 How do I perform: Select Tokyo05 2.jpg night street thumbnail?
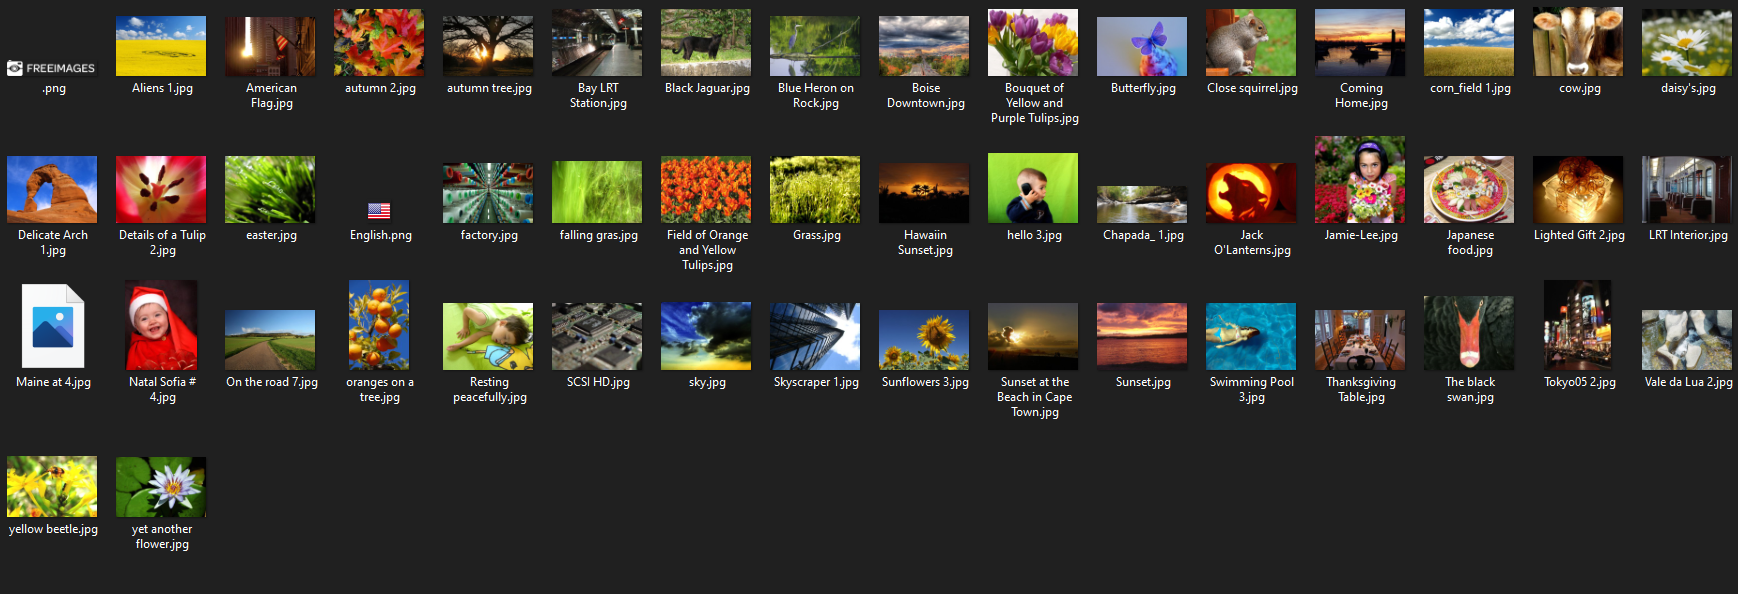pyautogui.click(x=1578, y=325)
